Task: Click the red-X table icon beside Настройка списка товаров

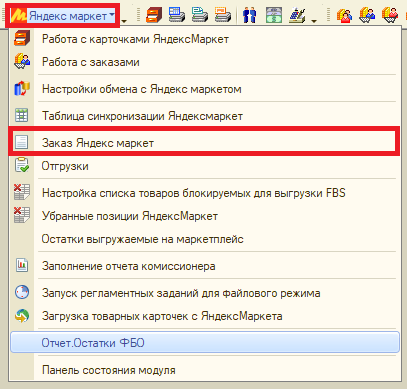Action: point(22,192)
